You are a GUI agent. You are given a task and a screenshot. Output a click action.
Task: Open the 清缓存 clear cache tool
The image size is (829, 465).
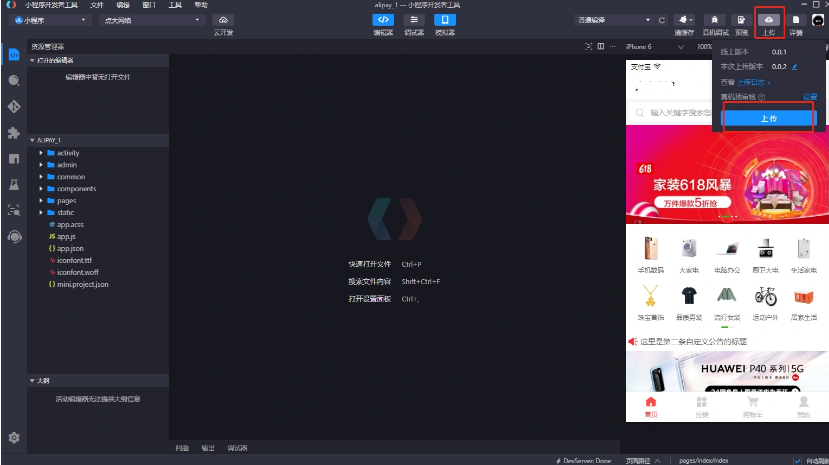684,20
